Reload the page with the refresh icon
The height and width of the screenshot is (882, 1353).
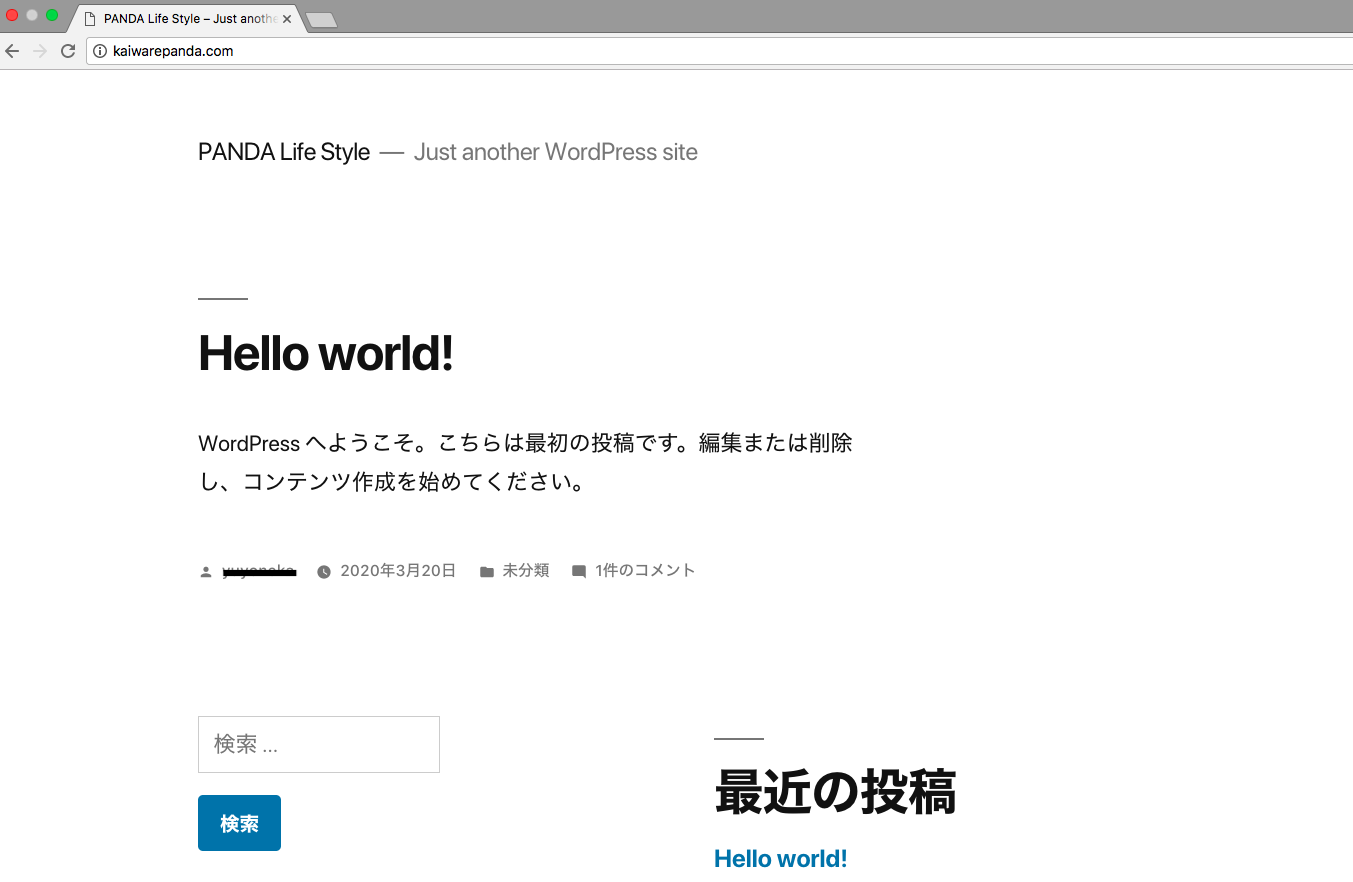68,51
